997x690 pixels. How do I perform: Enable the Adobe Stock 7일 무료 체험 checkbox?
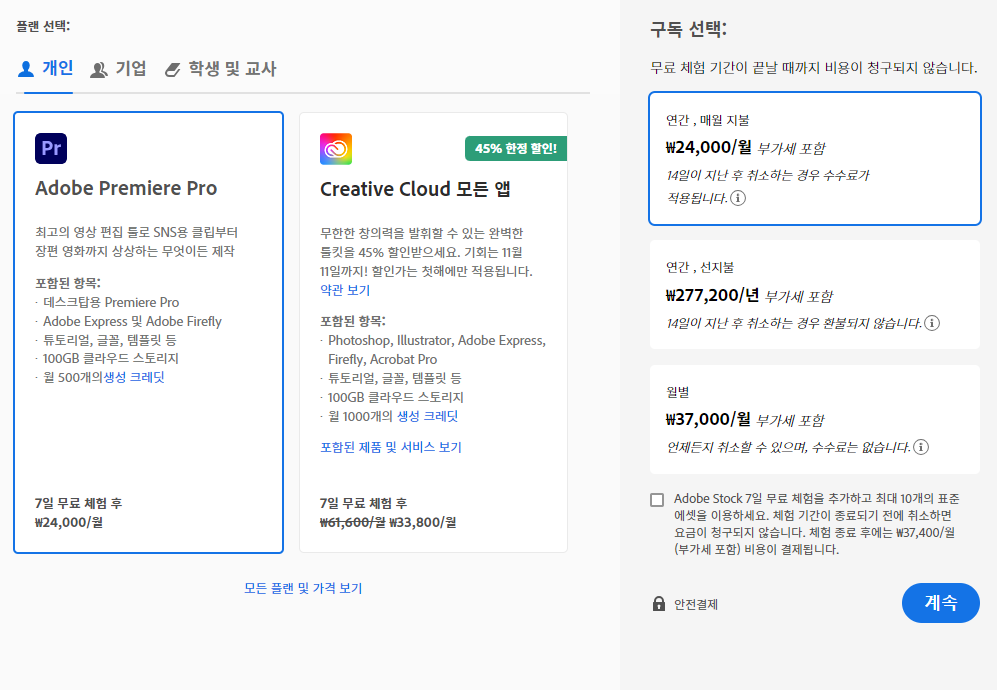[657, 500]
